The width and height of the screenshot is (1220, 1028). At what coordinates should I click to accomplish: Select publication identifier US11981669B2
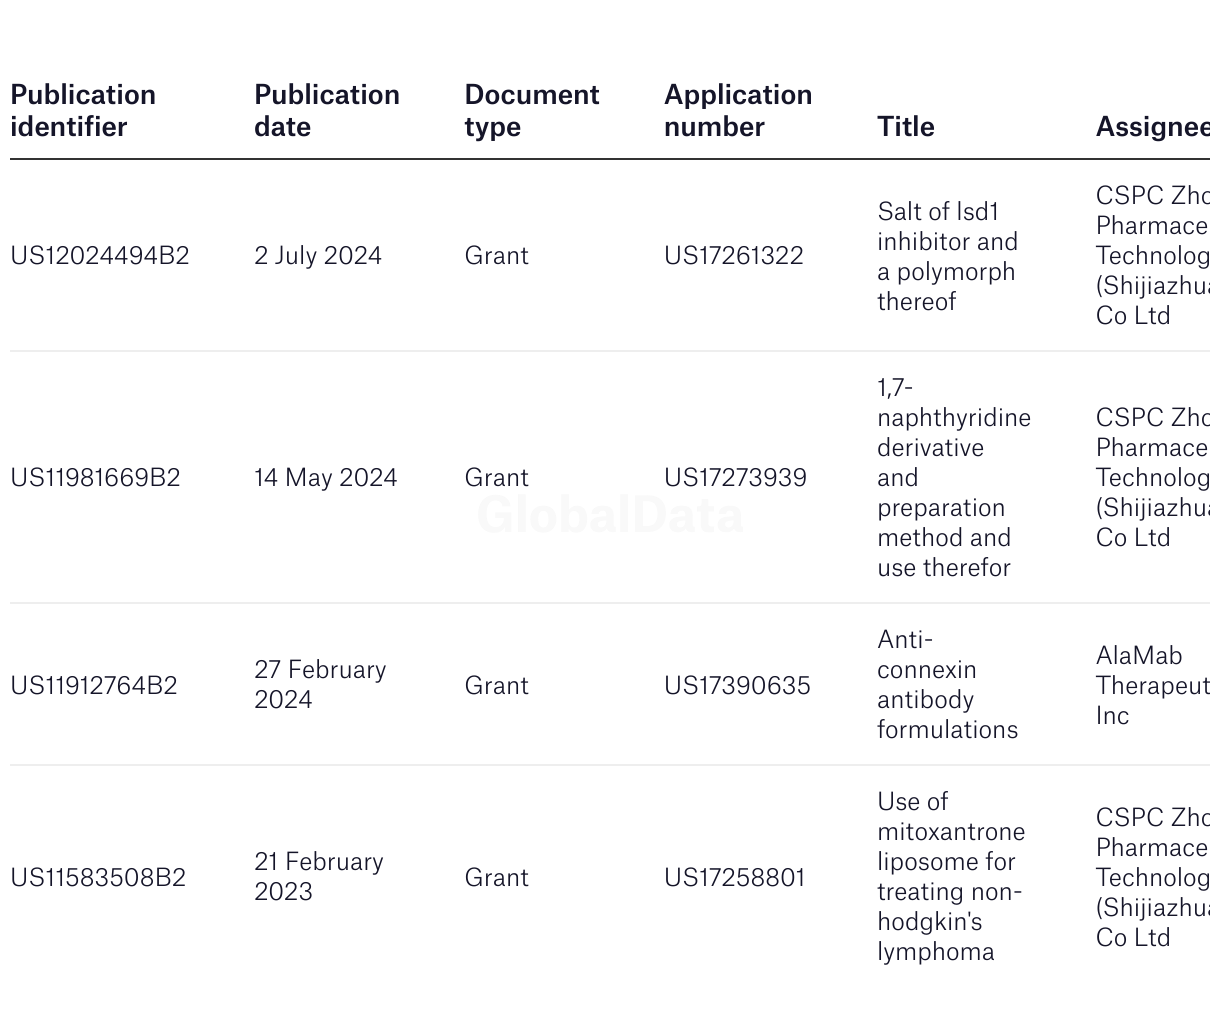(x=95, y=478)
